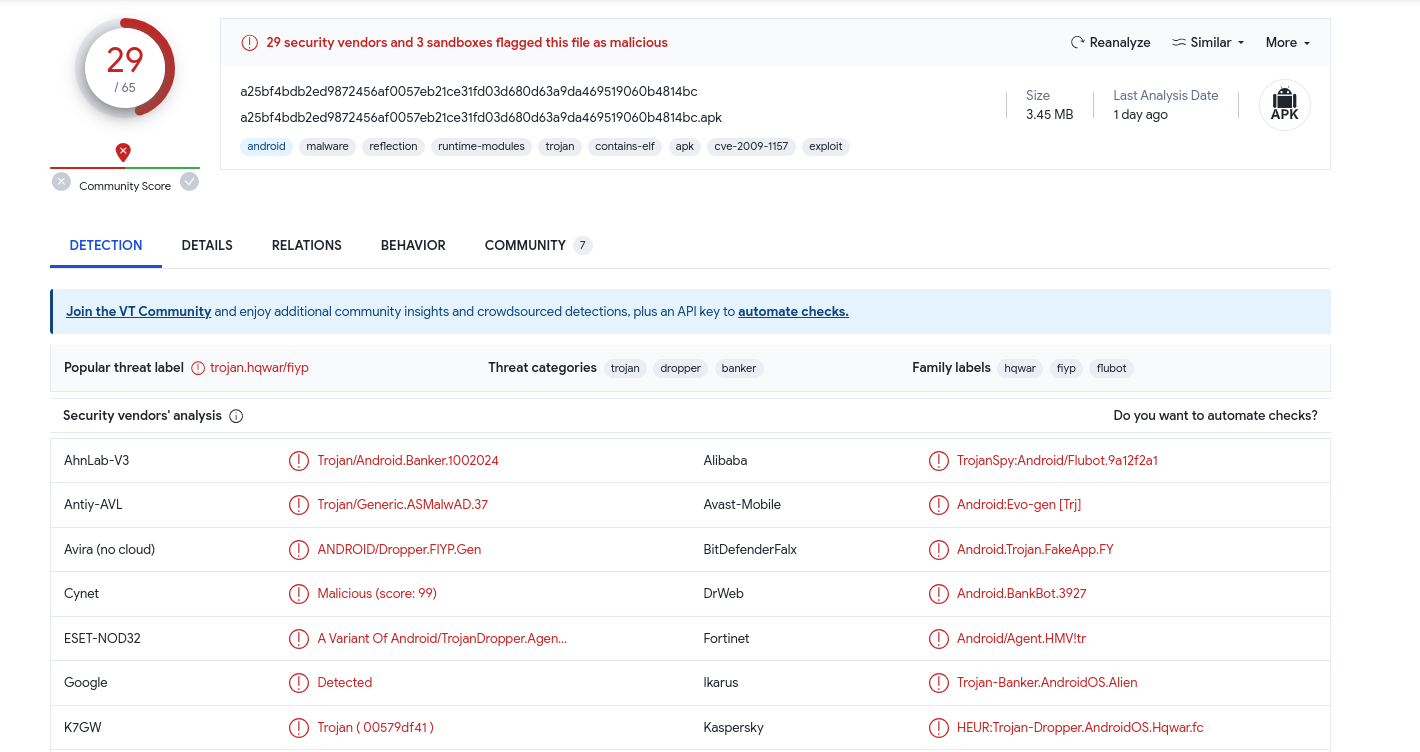The width and height of the screenshot is (1420, 752).
Task: Click Trojan-Banker.AndroidOS.Alien result
Action: coord(1047,683)
